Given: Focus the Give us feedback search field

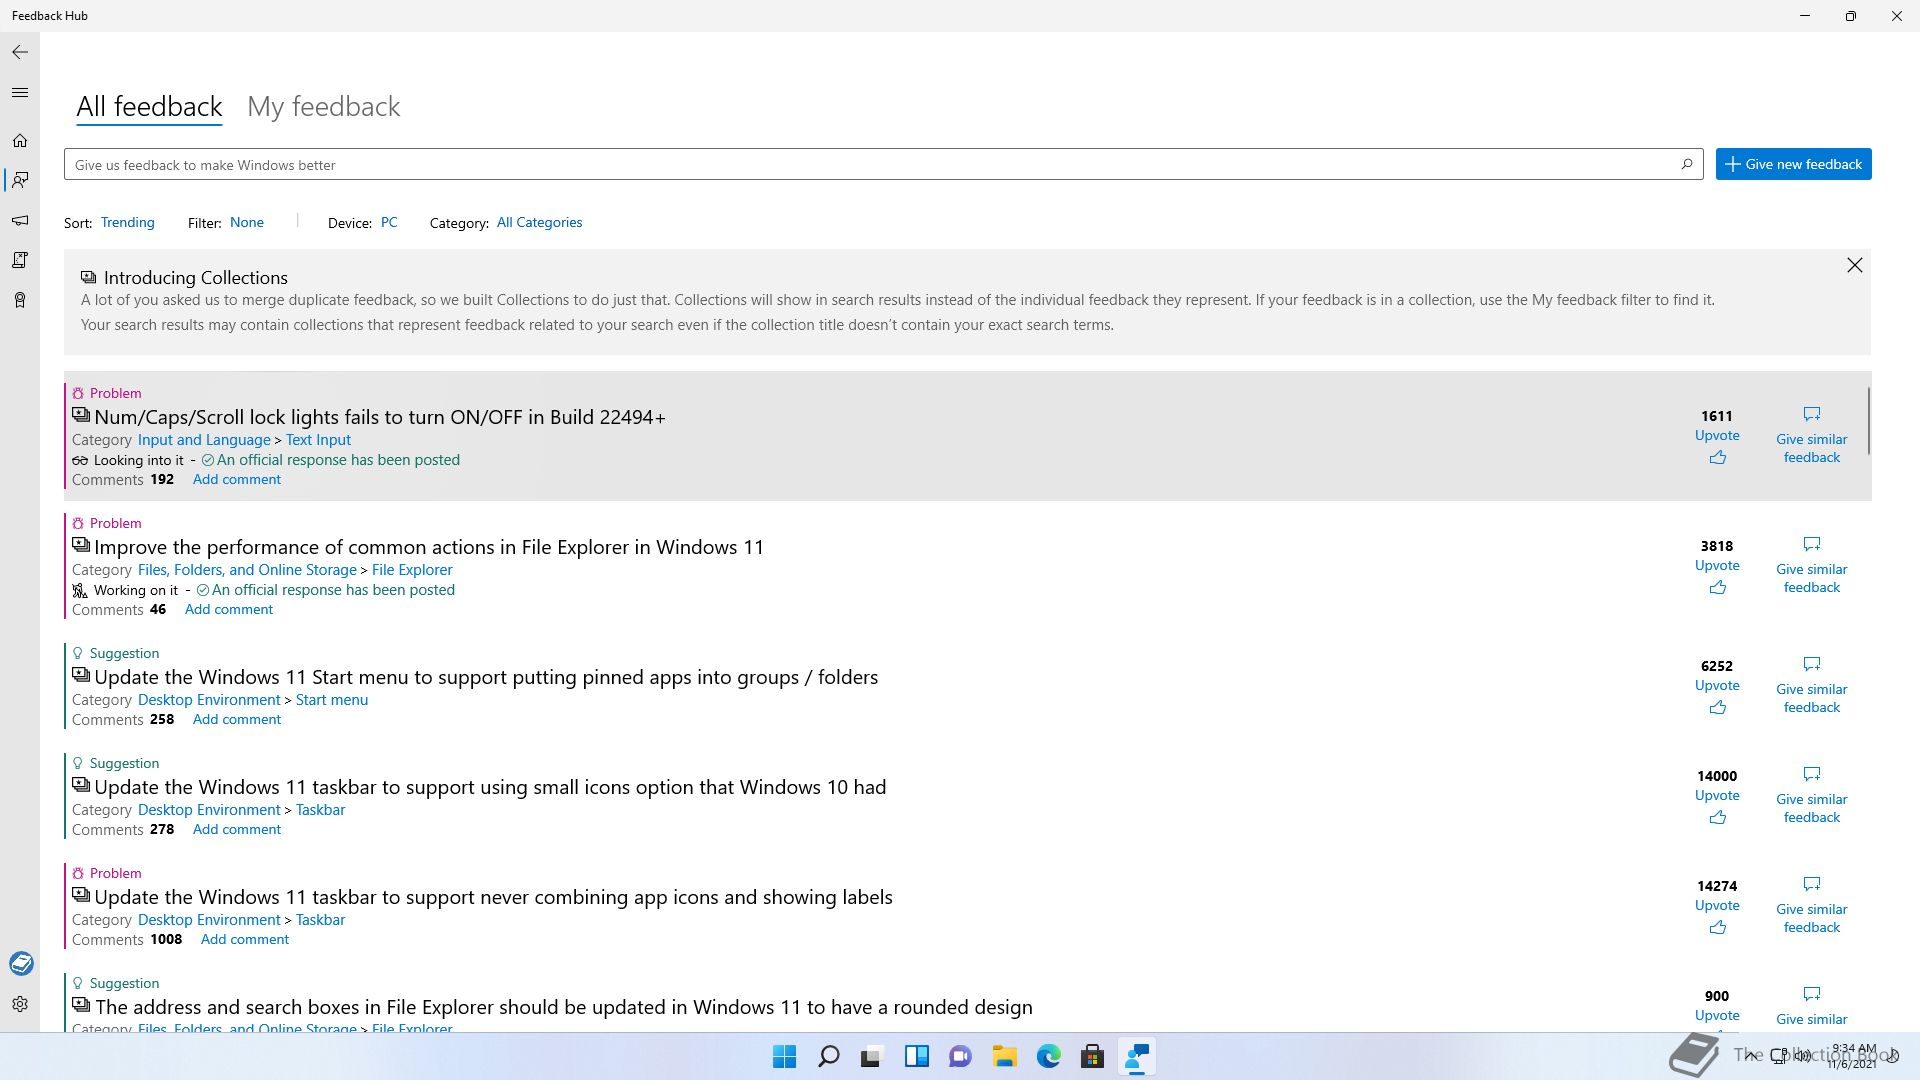Looking at the screenshot, I should 883,164.
